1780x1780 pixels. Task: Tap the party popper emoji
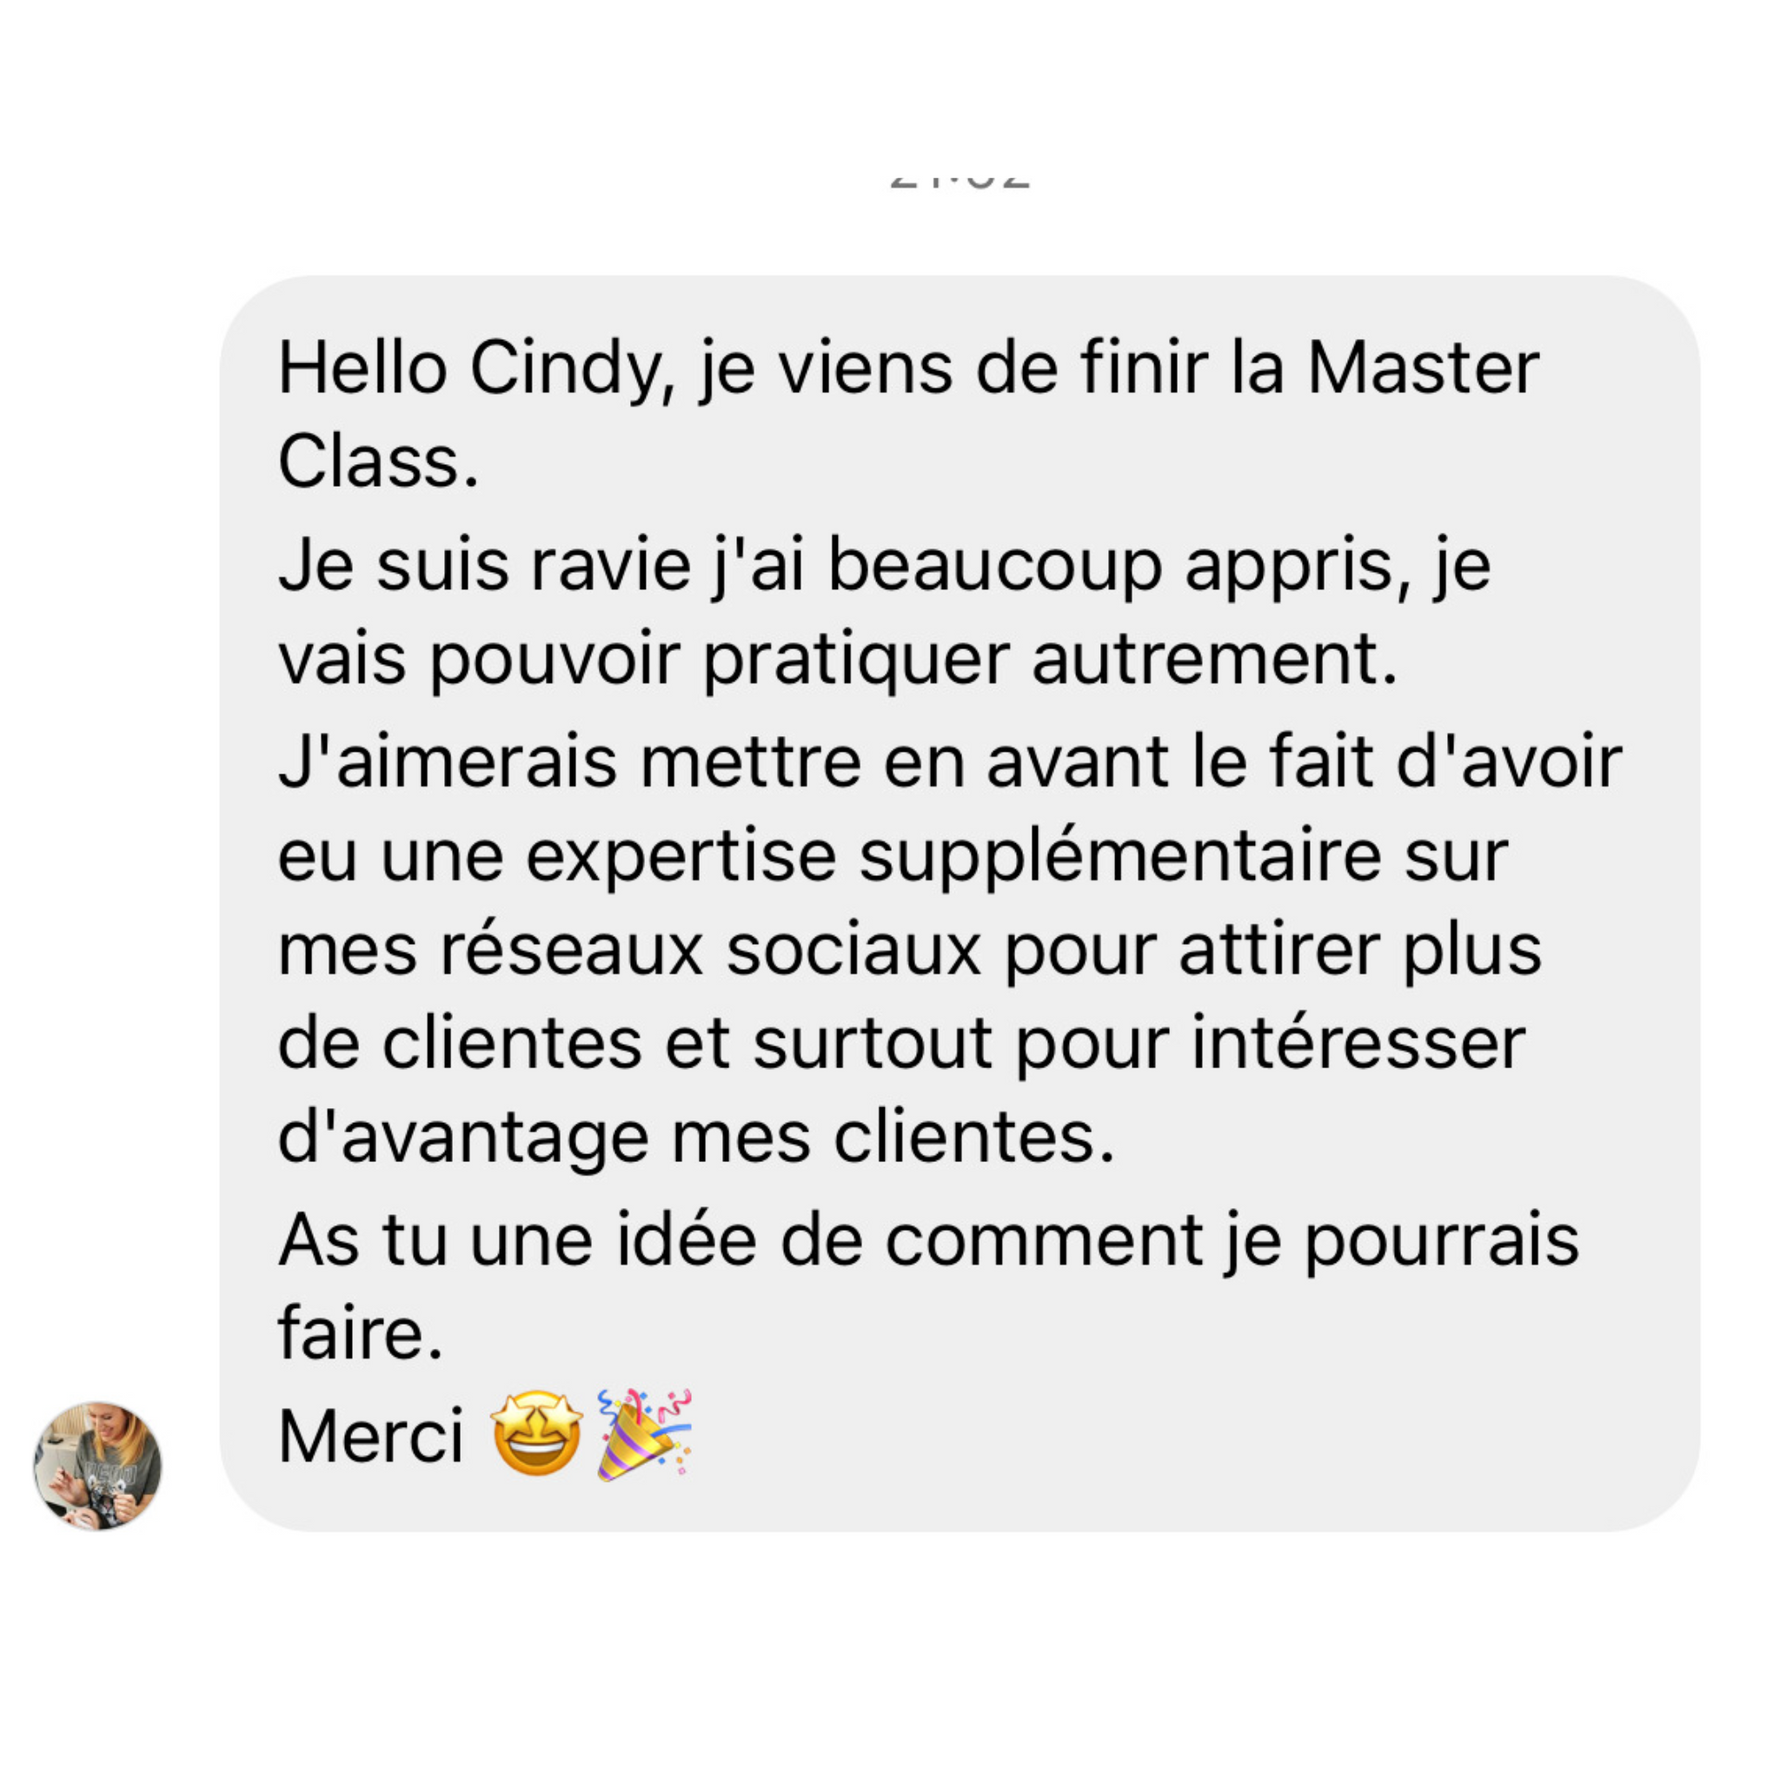click(644, 1434)
